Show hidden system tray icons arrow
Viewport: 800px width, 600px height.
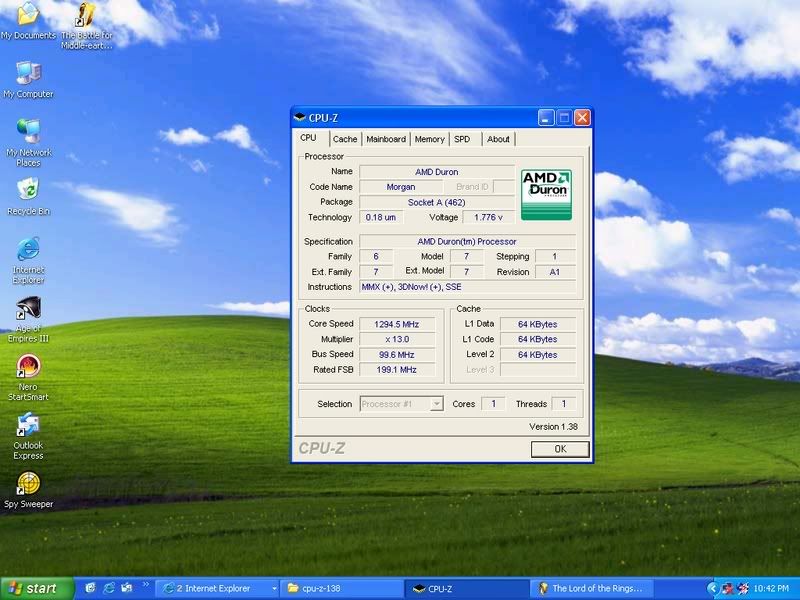click(712, 588)
